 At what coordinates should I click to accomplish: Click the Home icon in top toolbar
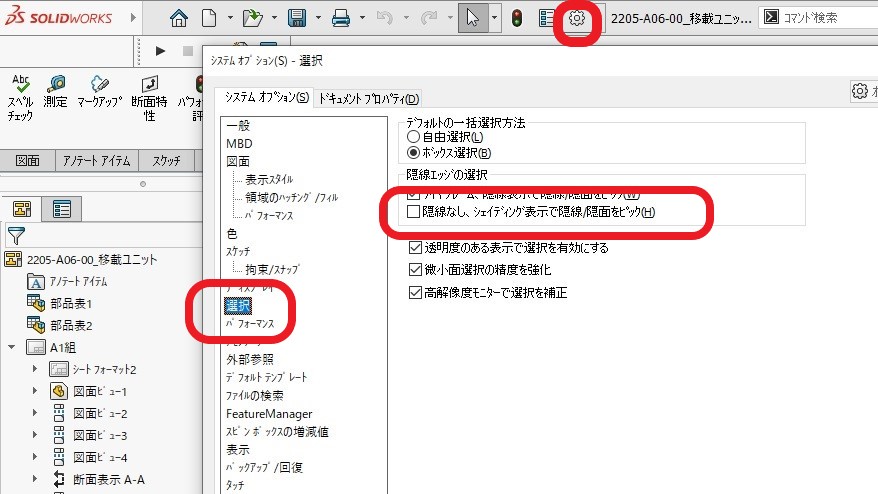[179, 18]
